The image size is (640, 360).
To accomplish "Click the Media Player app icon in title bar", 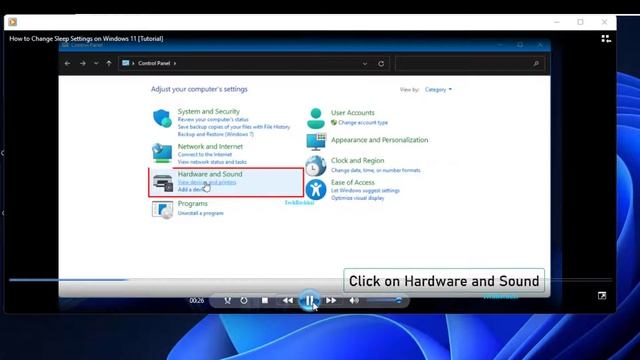I will pyautogui.click(x=13, y=22).
